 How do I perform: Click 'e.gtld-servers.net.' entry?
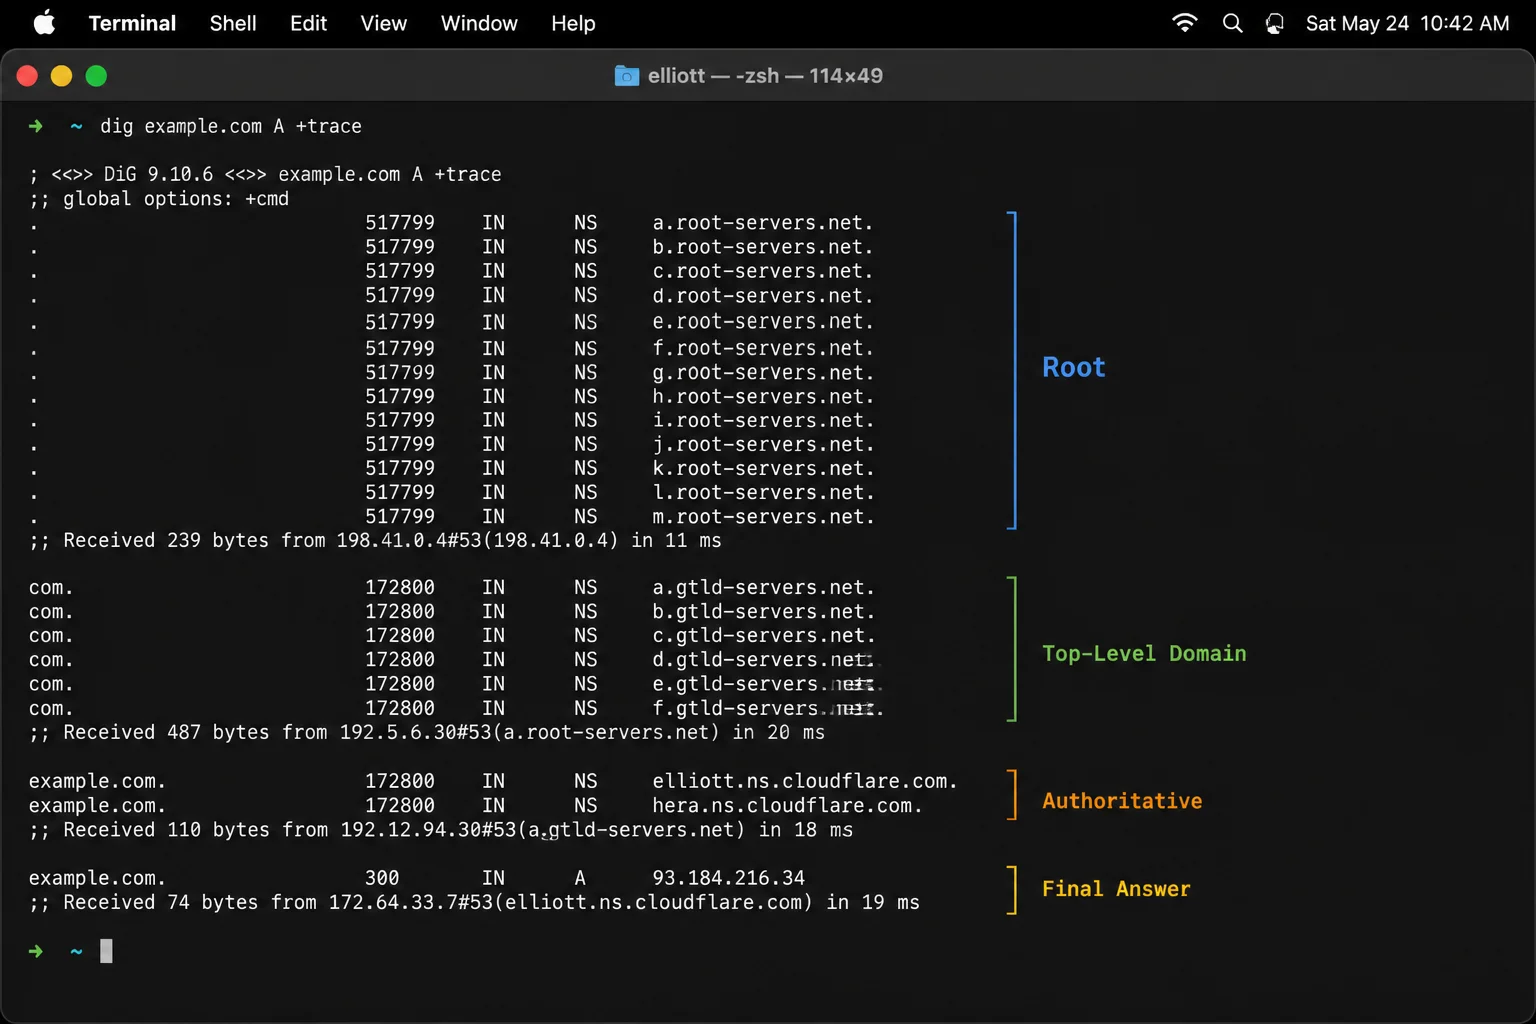click(x=767, y=683)
